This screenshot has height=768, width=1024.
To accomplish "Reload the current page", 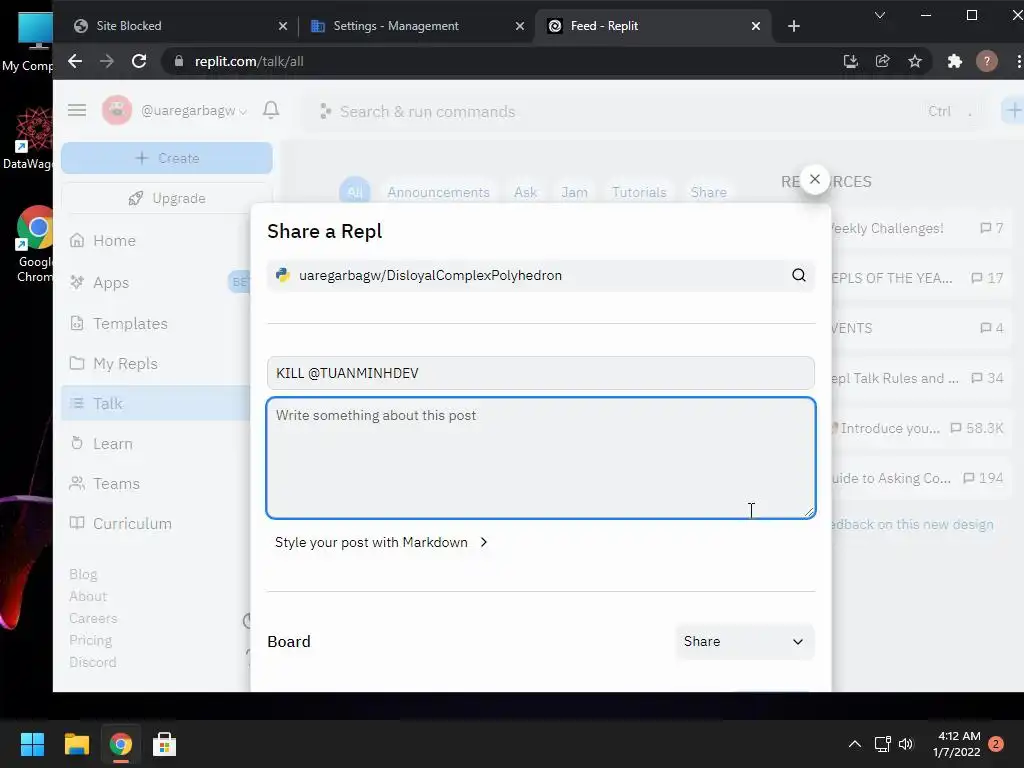I will pyautogui.click(x=138, y=61).
